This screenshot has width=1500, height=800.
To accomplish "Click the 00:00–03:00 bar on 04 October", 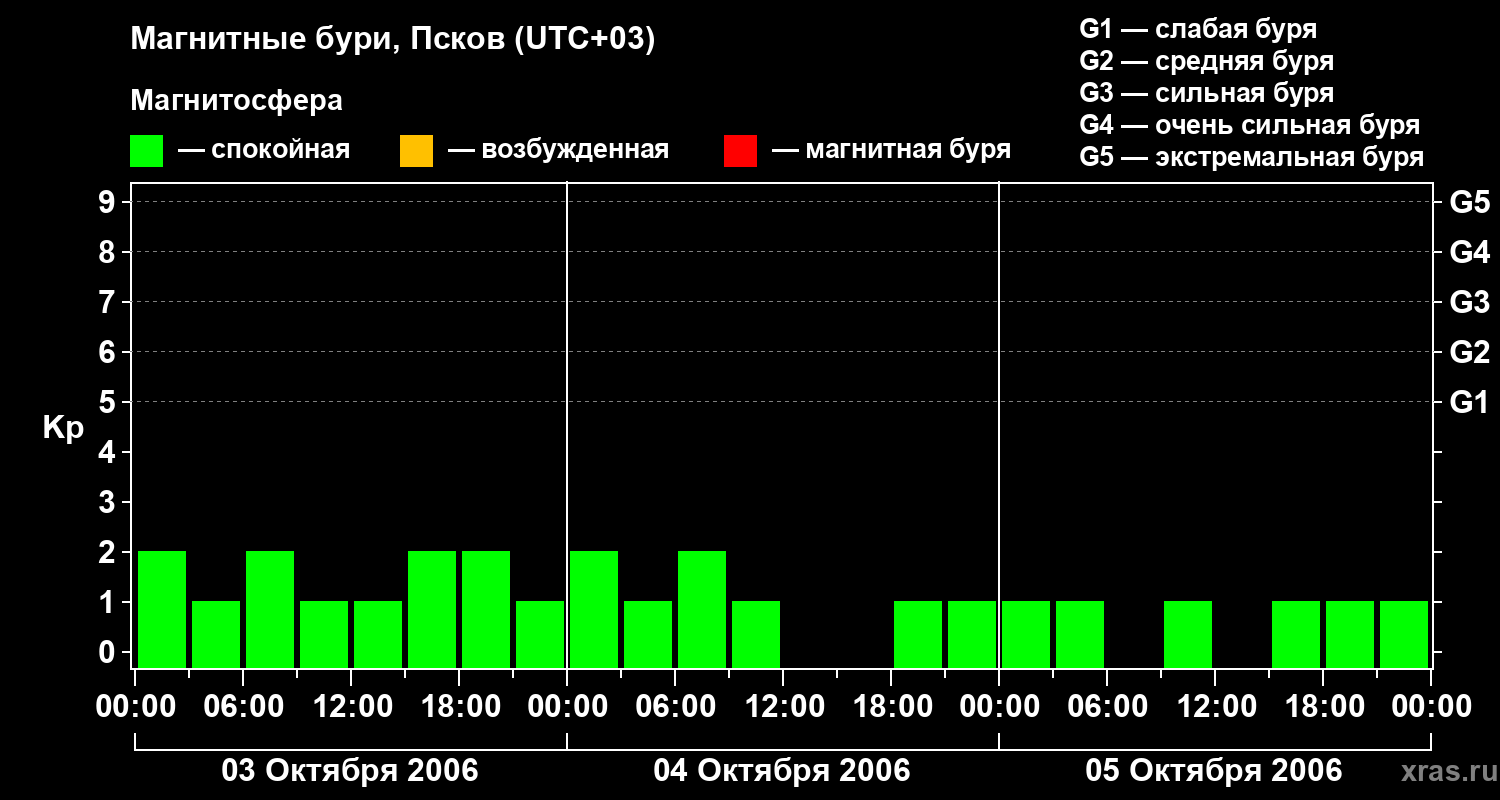I will point(594,609).
